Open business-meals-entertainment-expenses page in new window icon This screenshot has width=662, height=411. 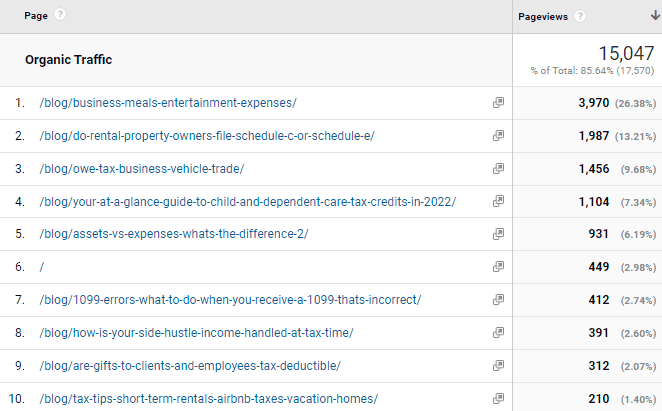click(x=498, y=103)
